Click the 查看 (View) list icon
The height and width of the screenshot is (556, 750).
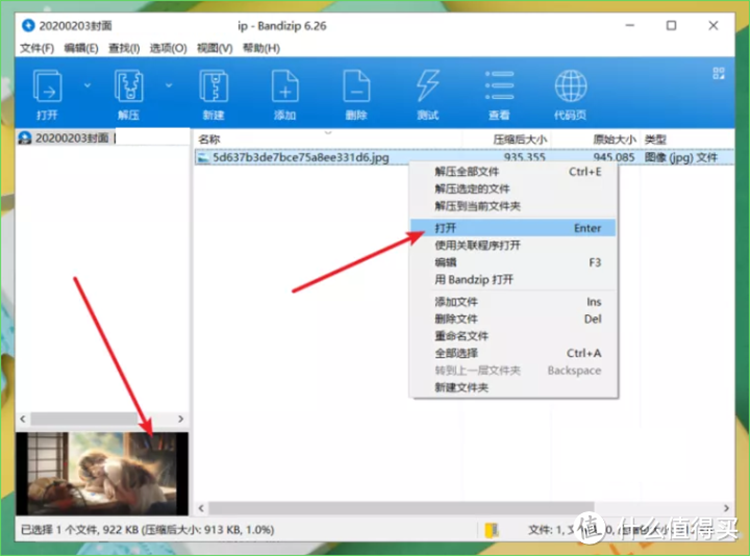(x=499, y=86)
